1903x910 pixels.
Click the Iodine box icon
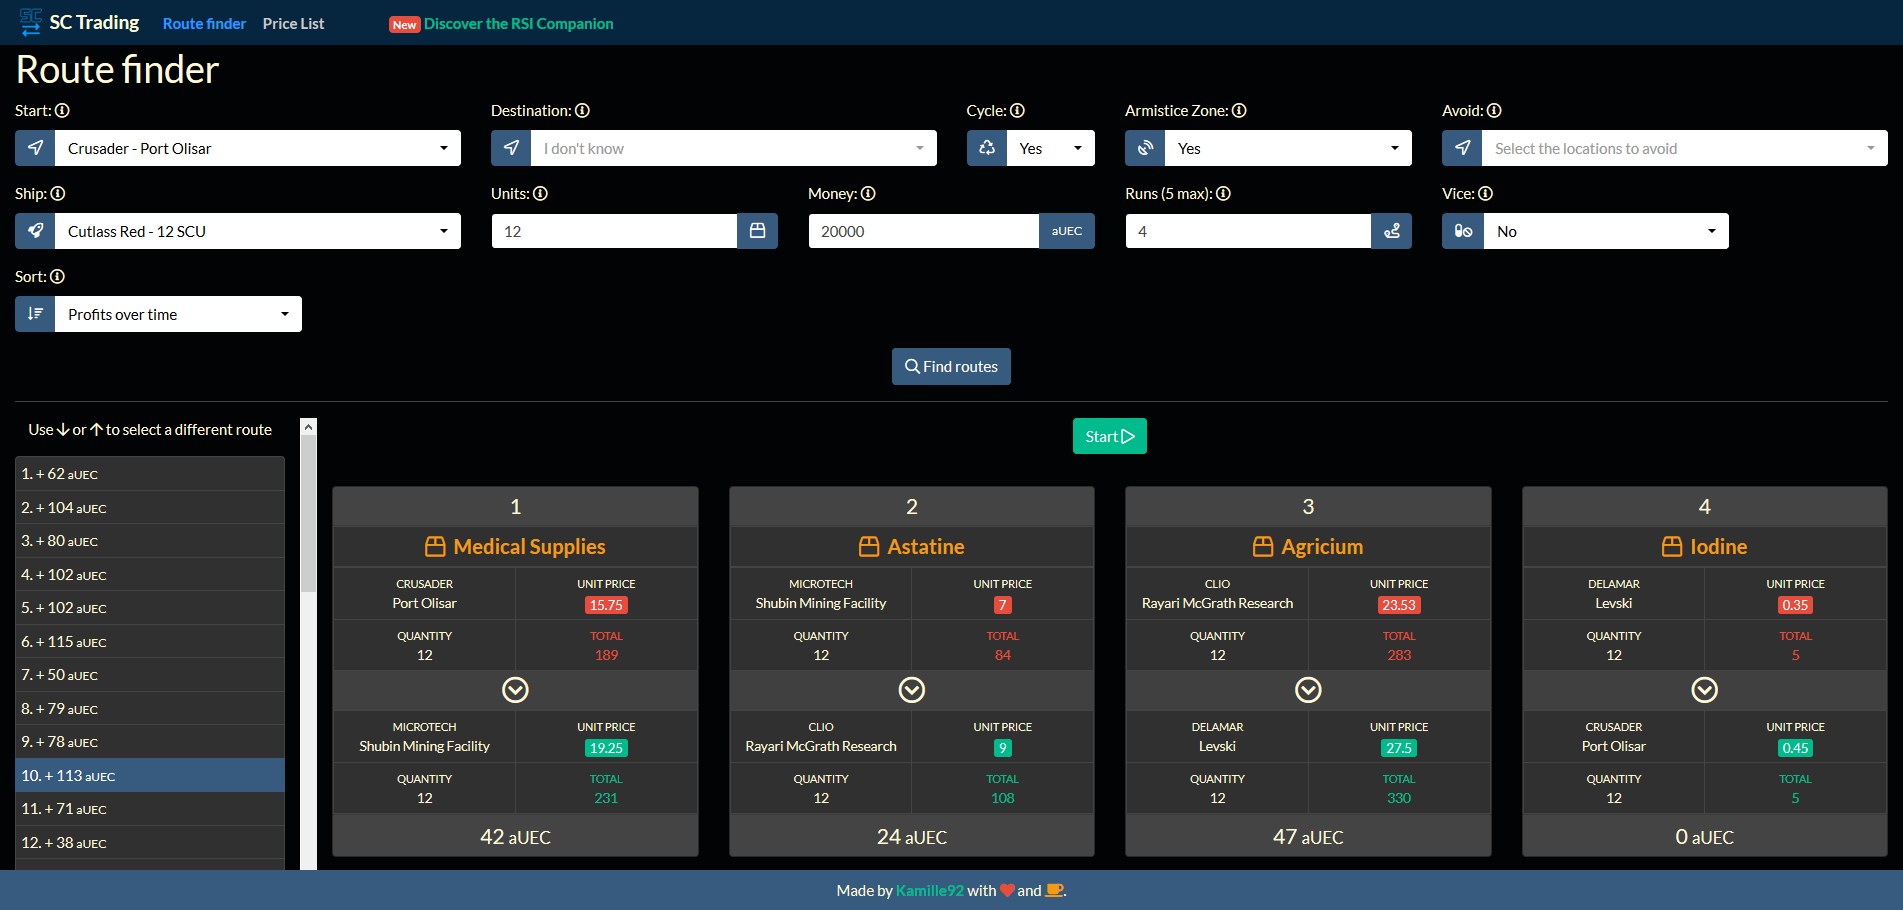tap(1672, 547)
